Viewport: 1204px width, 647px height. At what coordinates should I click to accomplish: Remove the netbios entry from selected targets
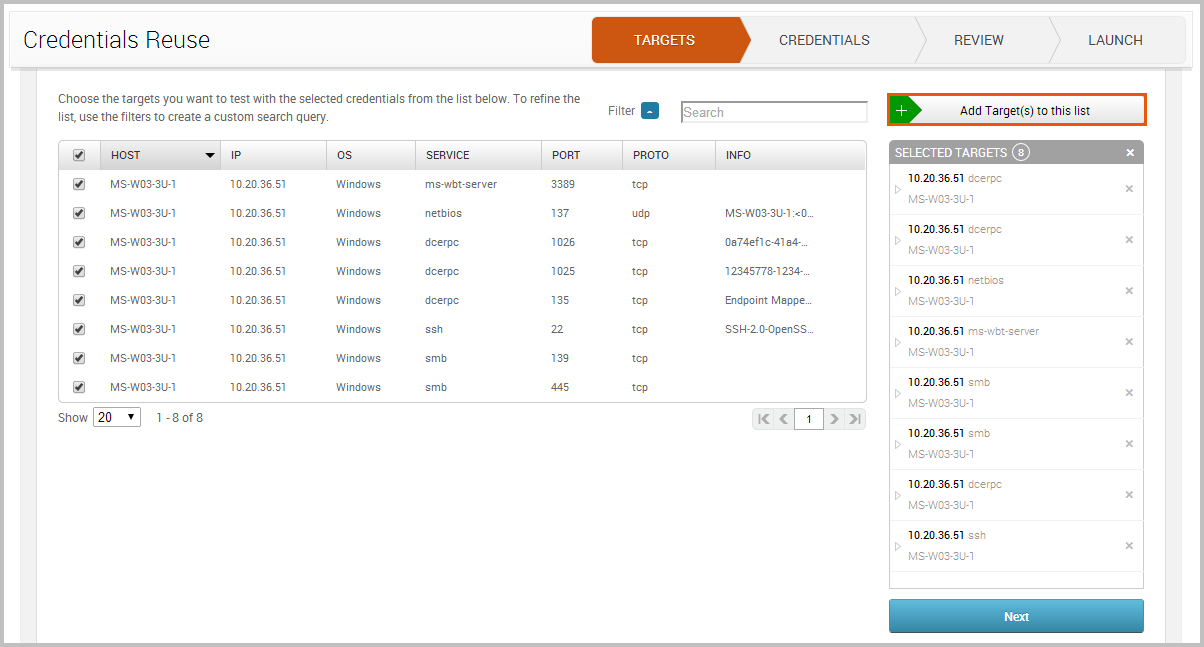pyautogui.click(x=1129, y=291)
